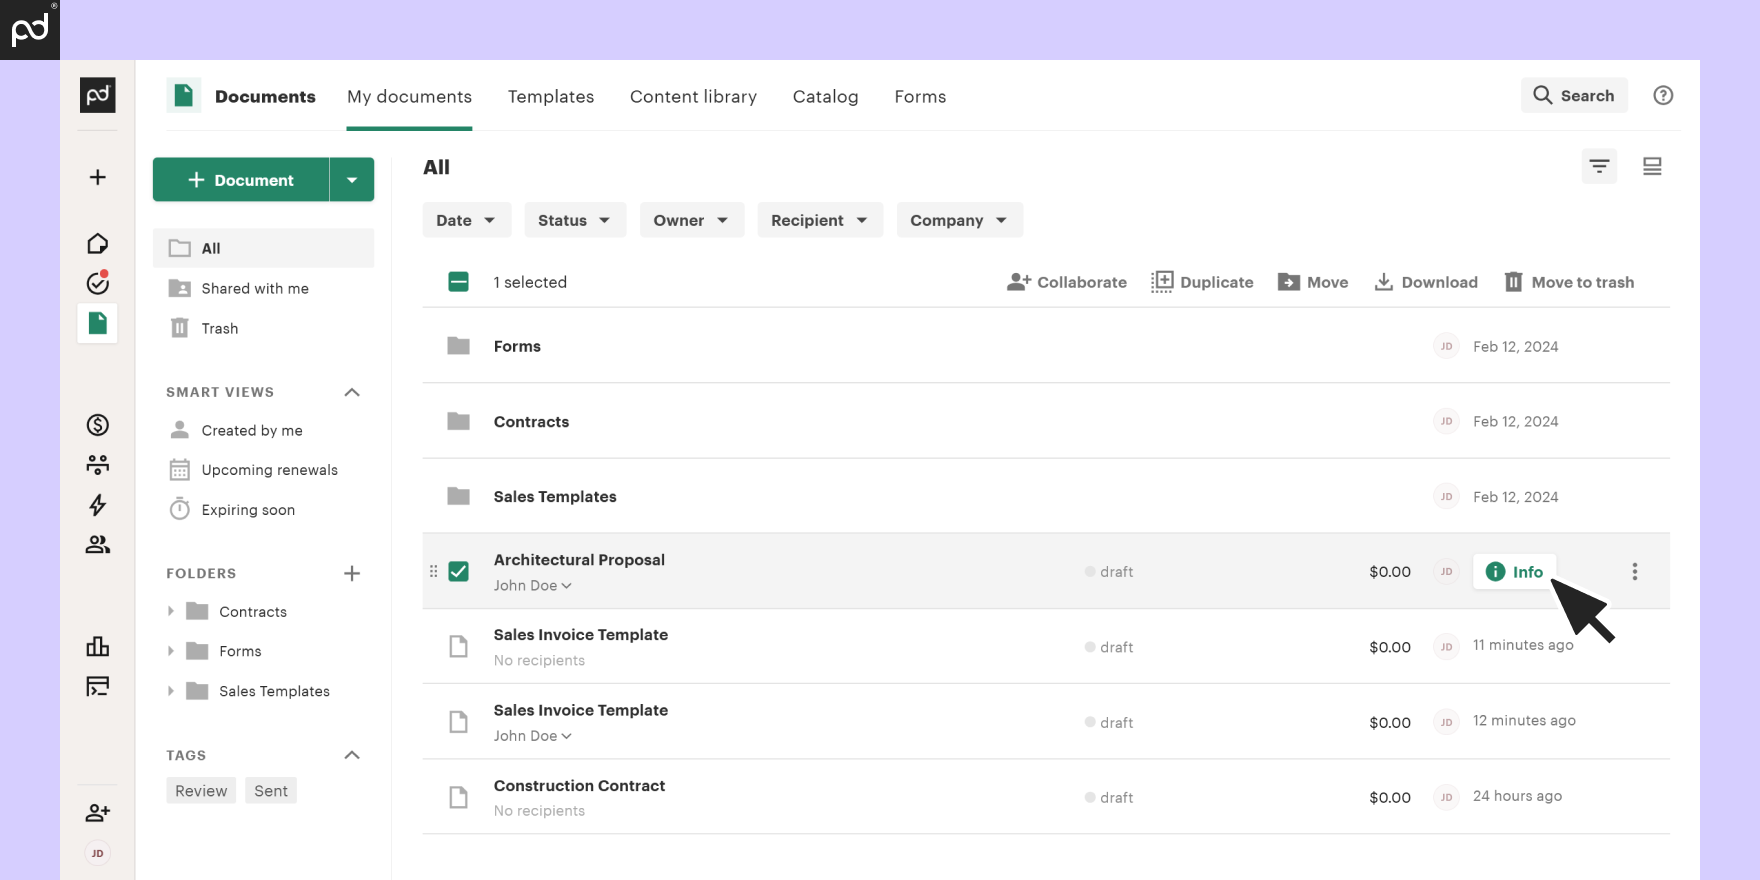This screenshot has width=1760, height=880.
Task: Select the green Documents icon in sidebar
Action: tap(97, 323)
